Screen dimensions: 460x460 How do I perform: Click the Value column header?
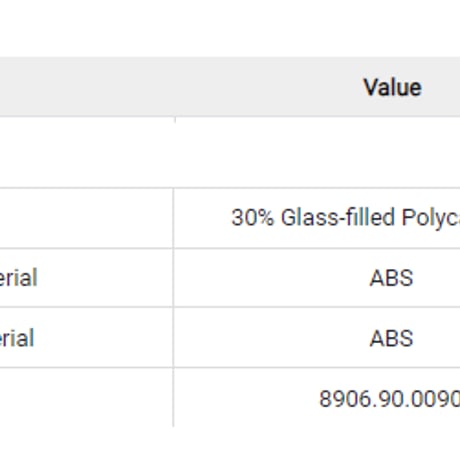point(392,87)
